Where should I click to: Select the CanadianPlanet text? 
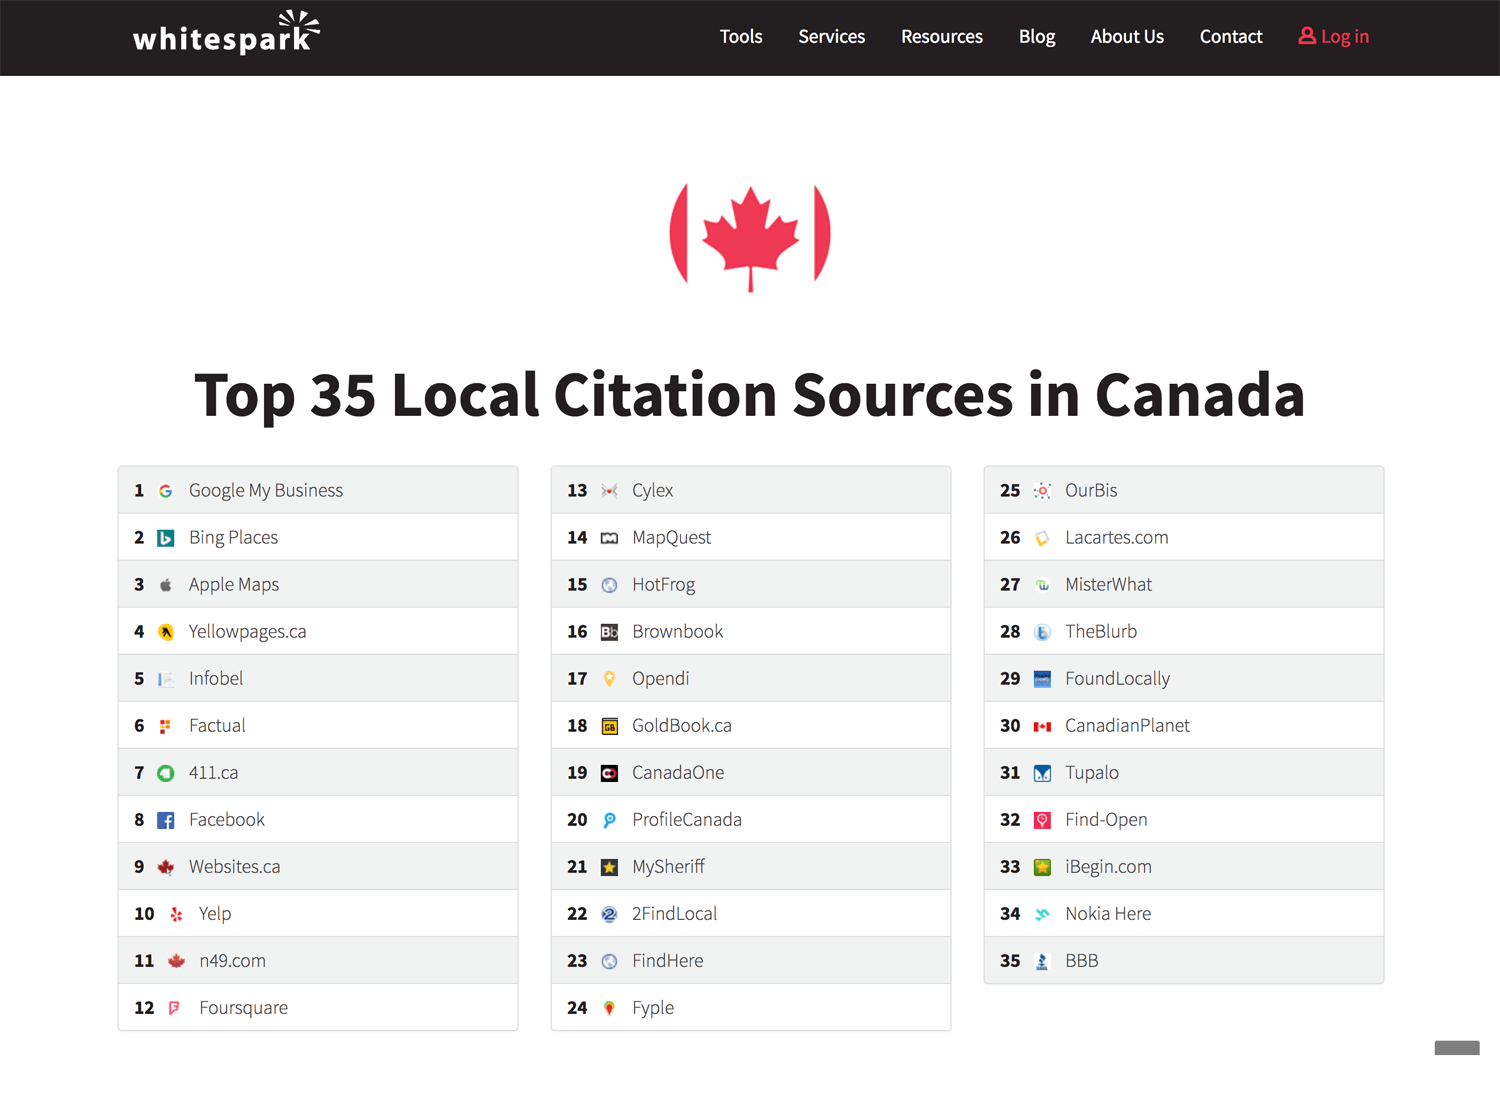[1128, 726]
